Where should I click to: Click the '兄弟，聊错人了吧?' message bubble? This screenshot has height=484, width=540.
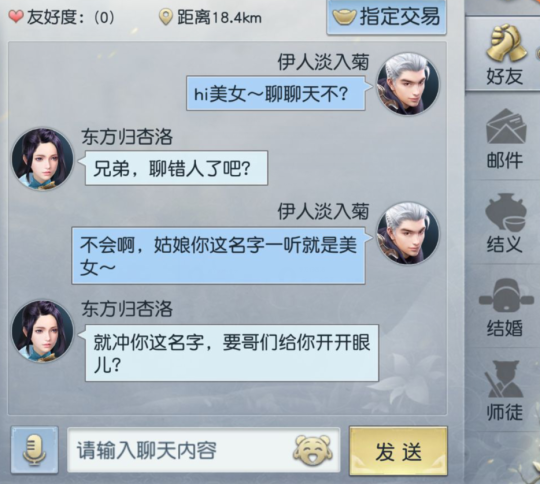(176, 168)
